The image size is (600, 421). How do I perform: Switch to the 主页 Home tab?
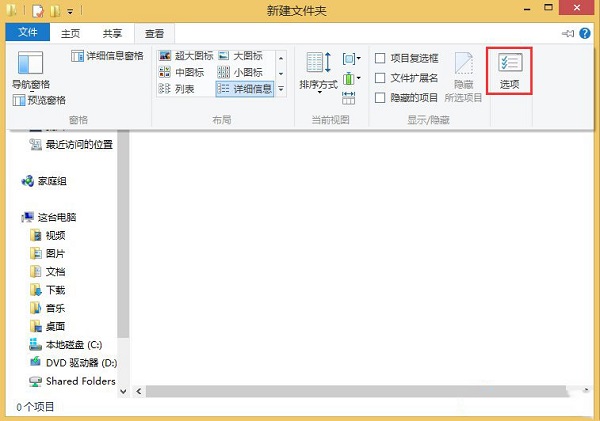tap(71, 33)
